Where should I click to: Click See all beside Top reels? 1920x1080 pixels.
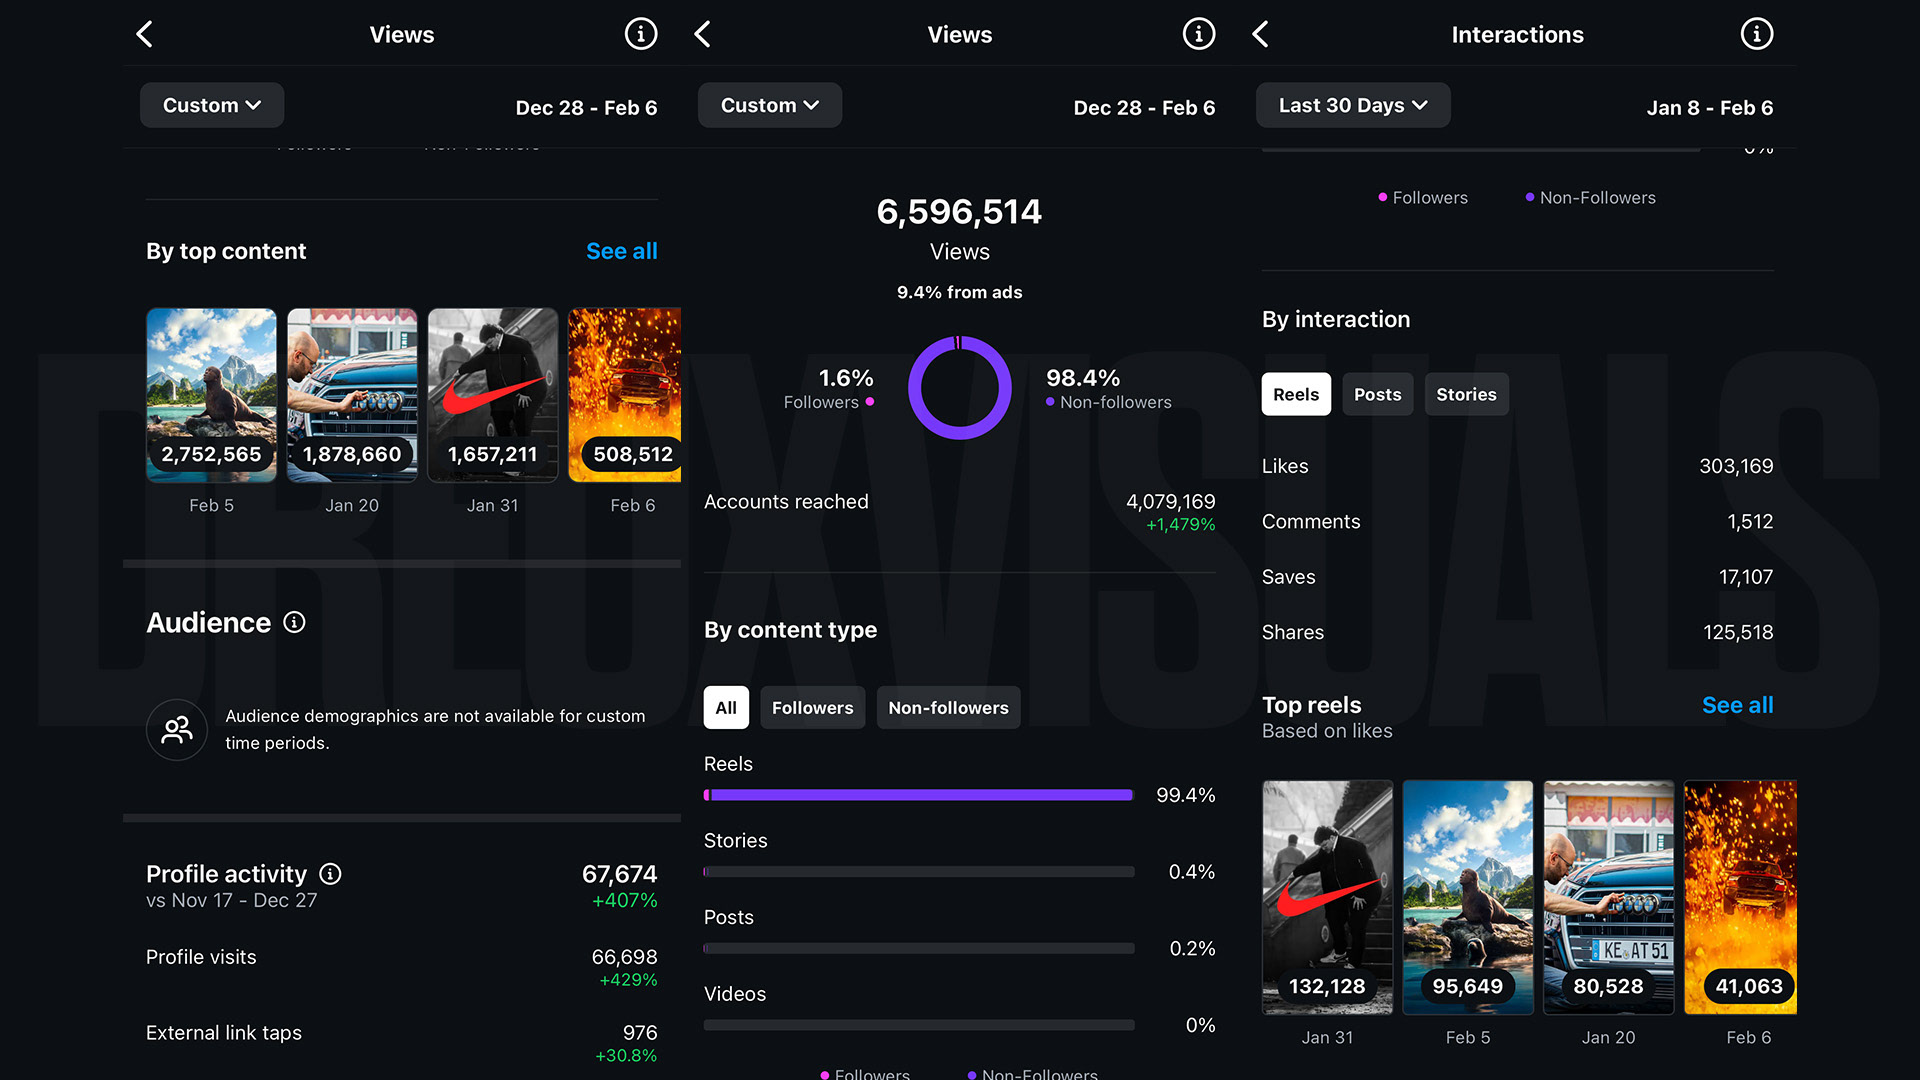1737,705
